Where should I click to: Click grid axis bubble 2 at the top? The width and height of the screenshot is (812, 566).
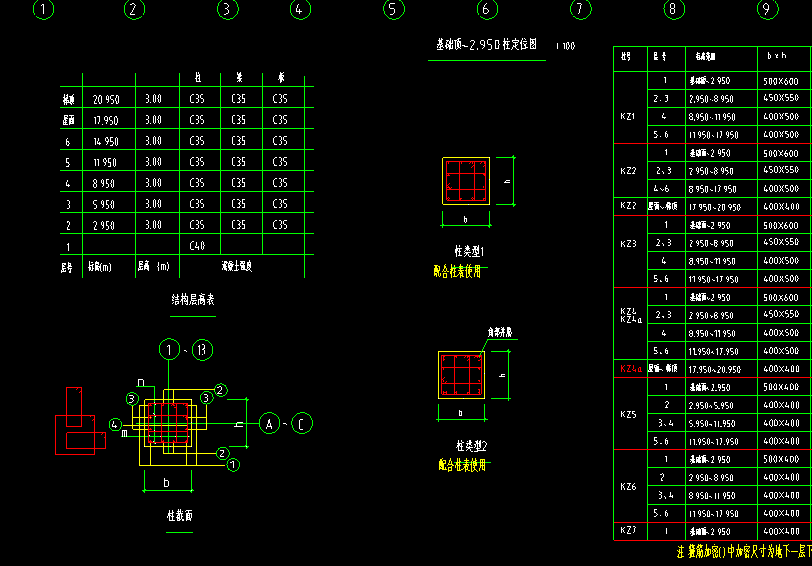(x=134, y=9)
